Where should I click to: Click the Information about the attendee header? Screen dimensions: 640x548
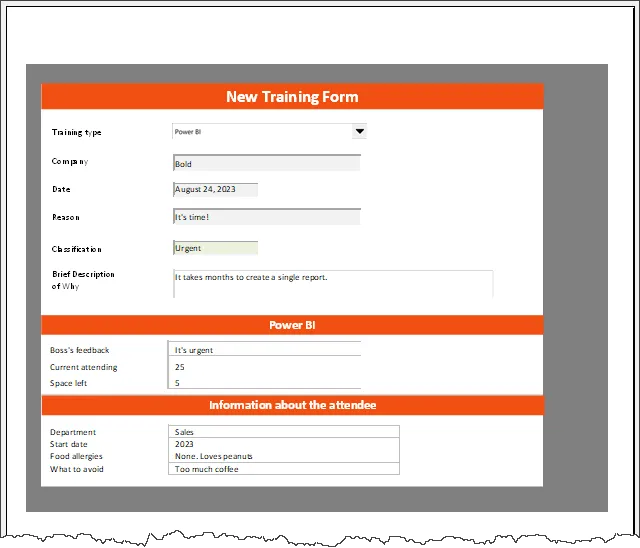[x=292, y=405]
